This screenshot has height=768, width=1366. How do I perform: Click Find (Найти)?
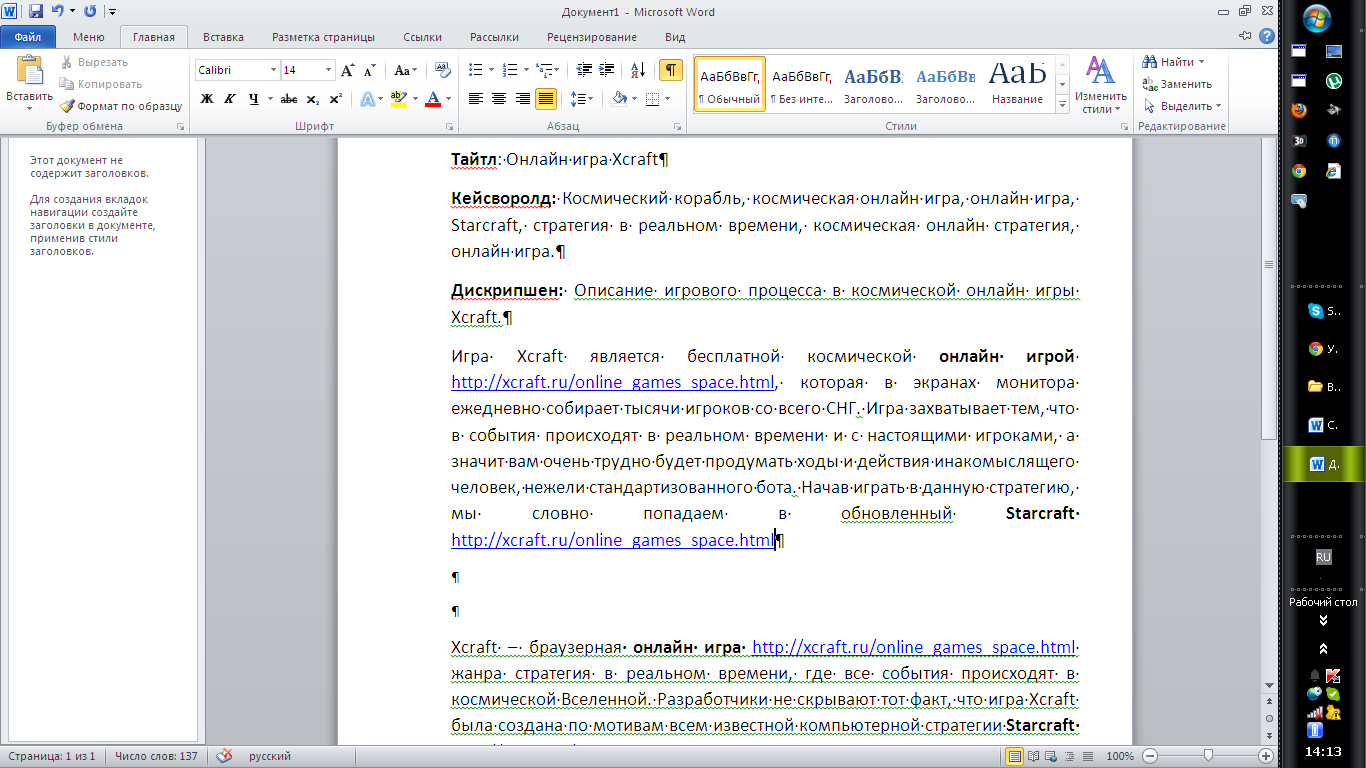coord(1174,62)
